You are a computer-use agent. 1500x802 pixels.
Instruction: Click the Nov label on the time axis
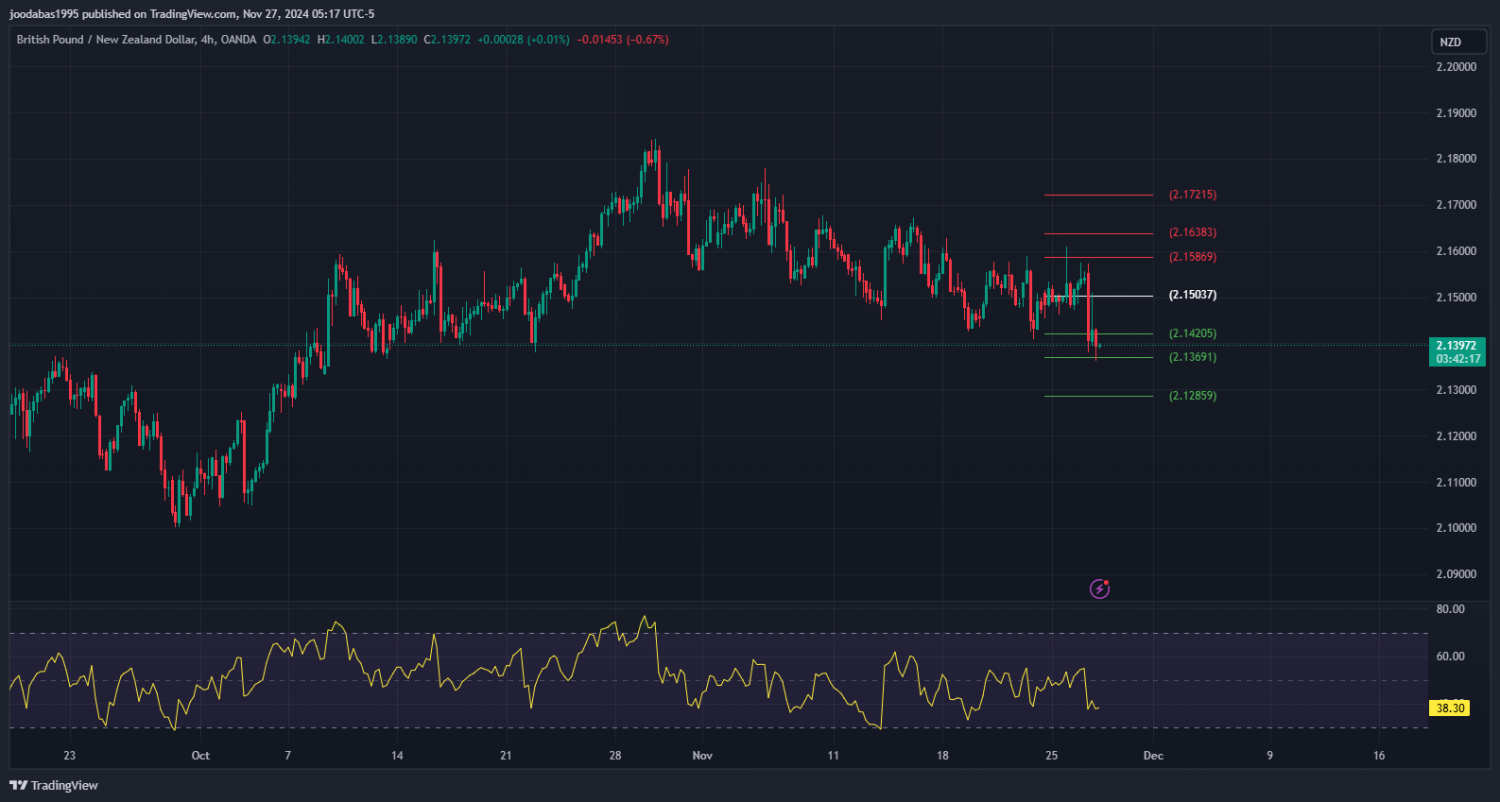click(702, 756)
